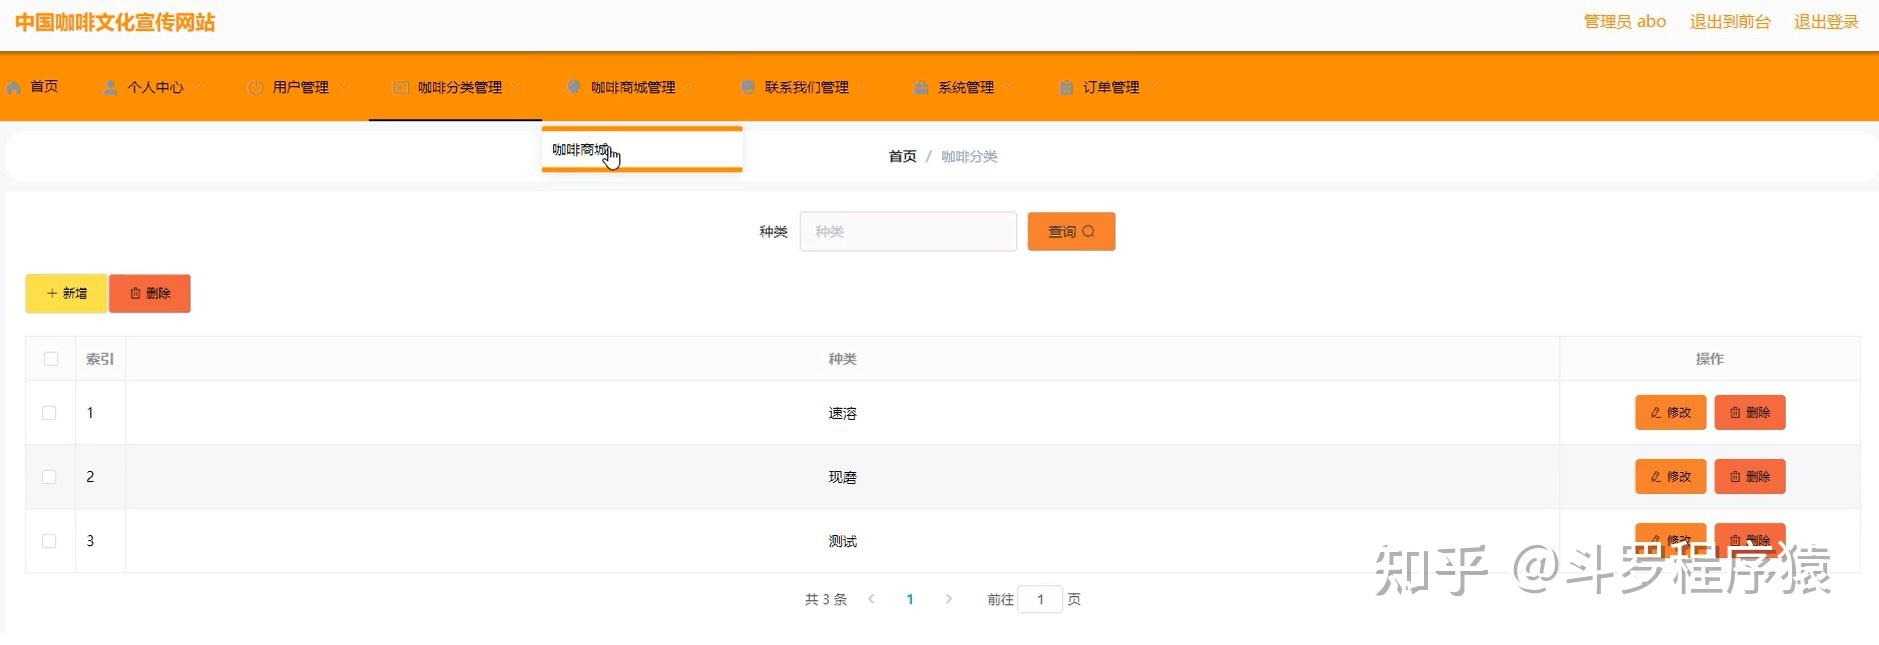This screenshot has height=645, width=1879.
Task: Expand the 咖啡分类管理 dropdown chevron
Action: coord(517,88)
